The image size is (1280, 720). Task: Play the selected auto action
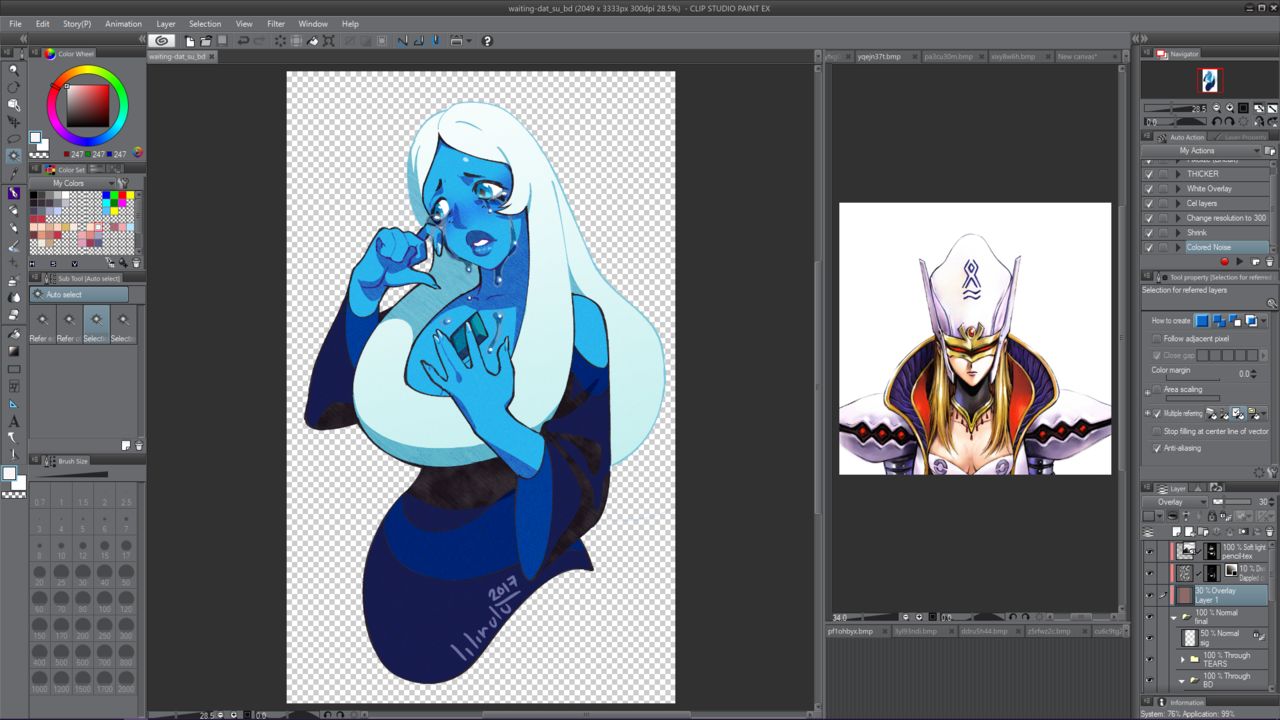click(x=1241, y=262)
